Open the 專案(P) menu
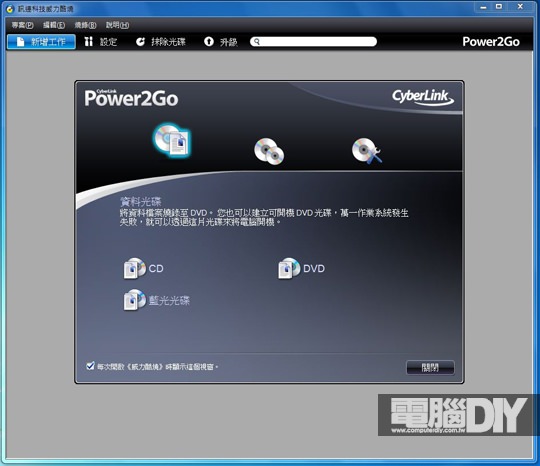The width and height of the screenshot is (540, 466). pyautogui.click(x=22, y=25)
